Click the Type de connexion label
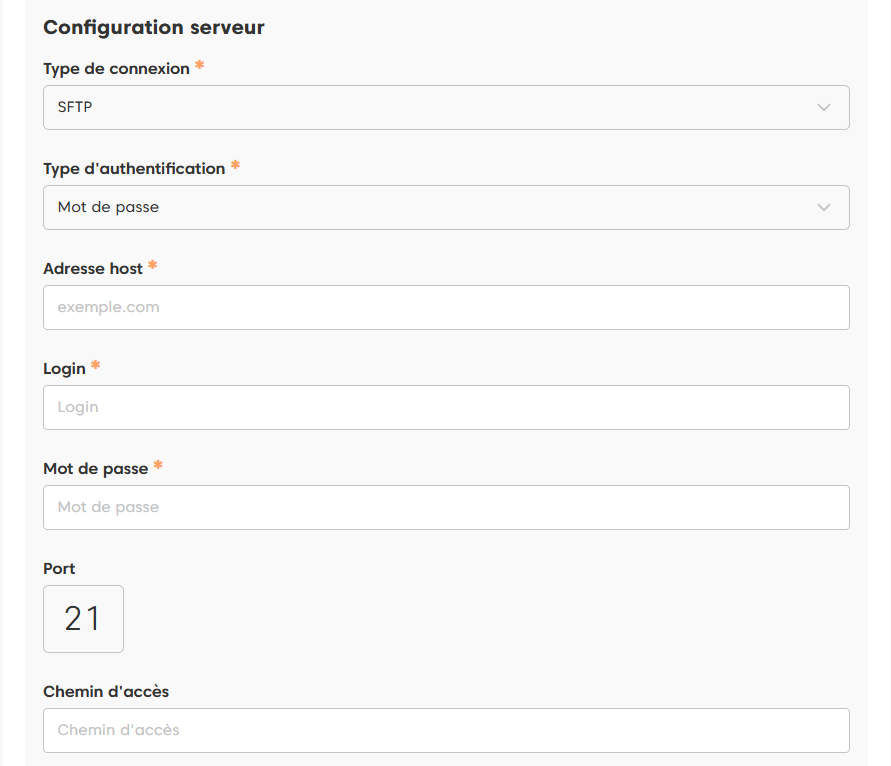The height and width of the screenshot is (766, 891). pos(116,69)
